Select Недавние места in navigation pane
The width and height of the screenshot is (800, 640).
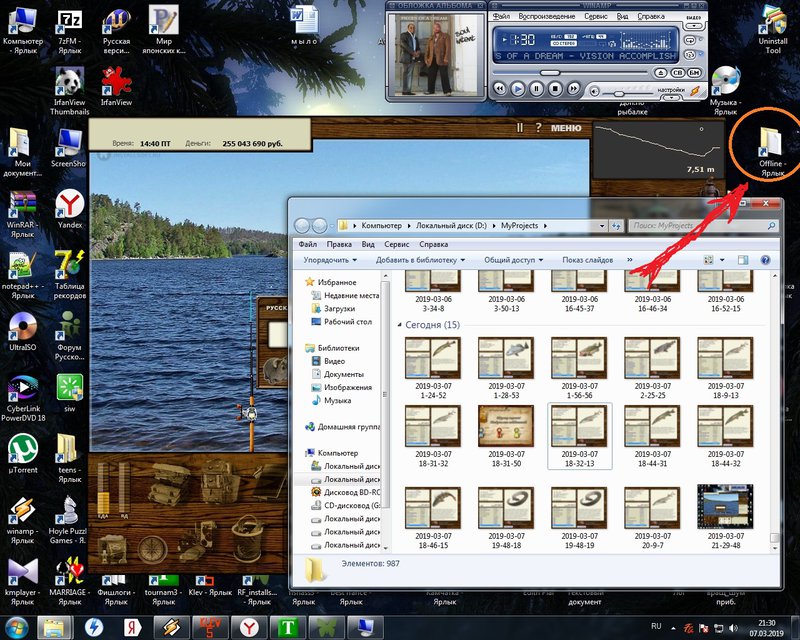pos(345,295)
